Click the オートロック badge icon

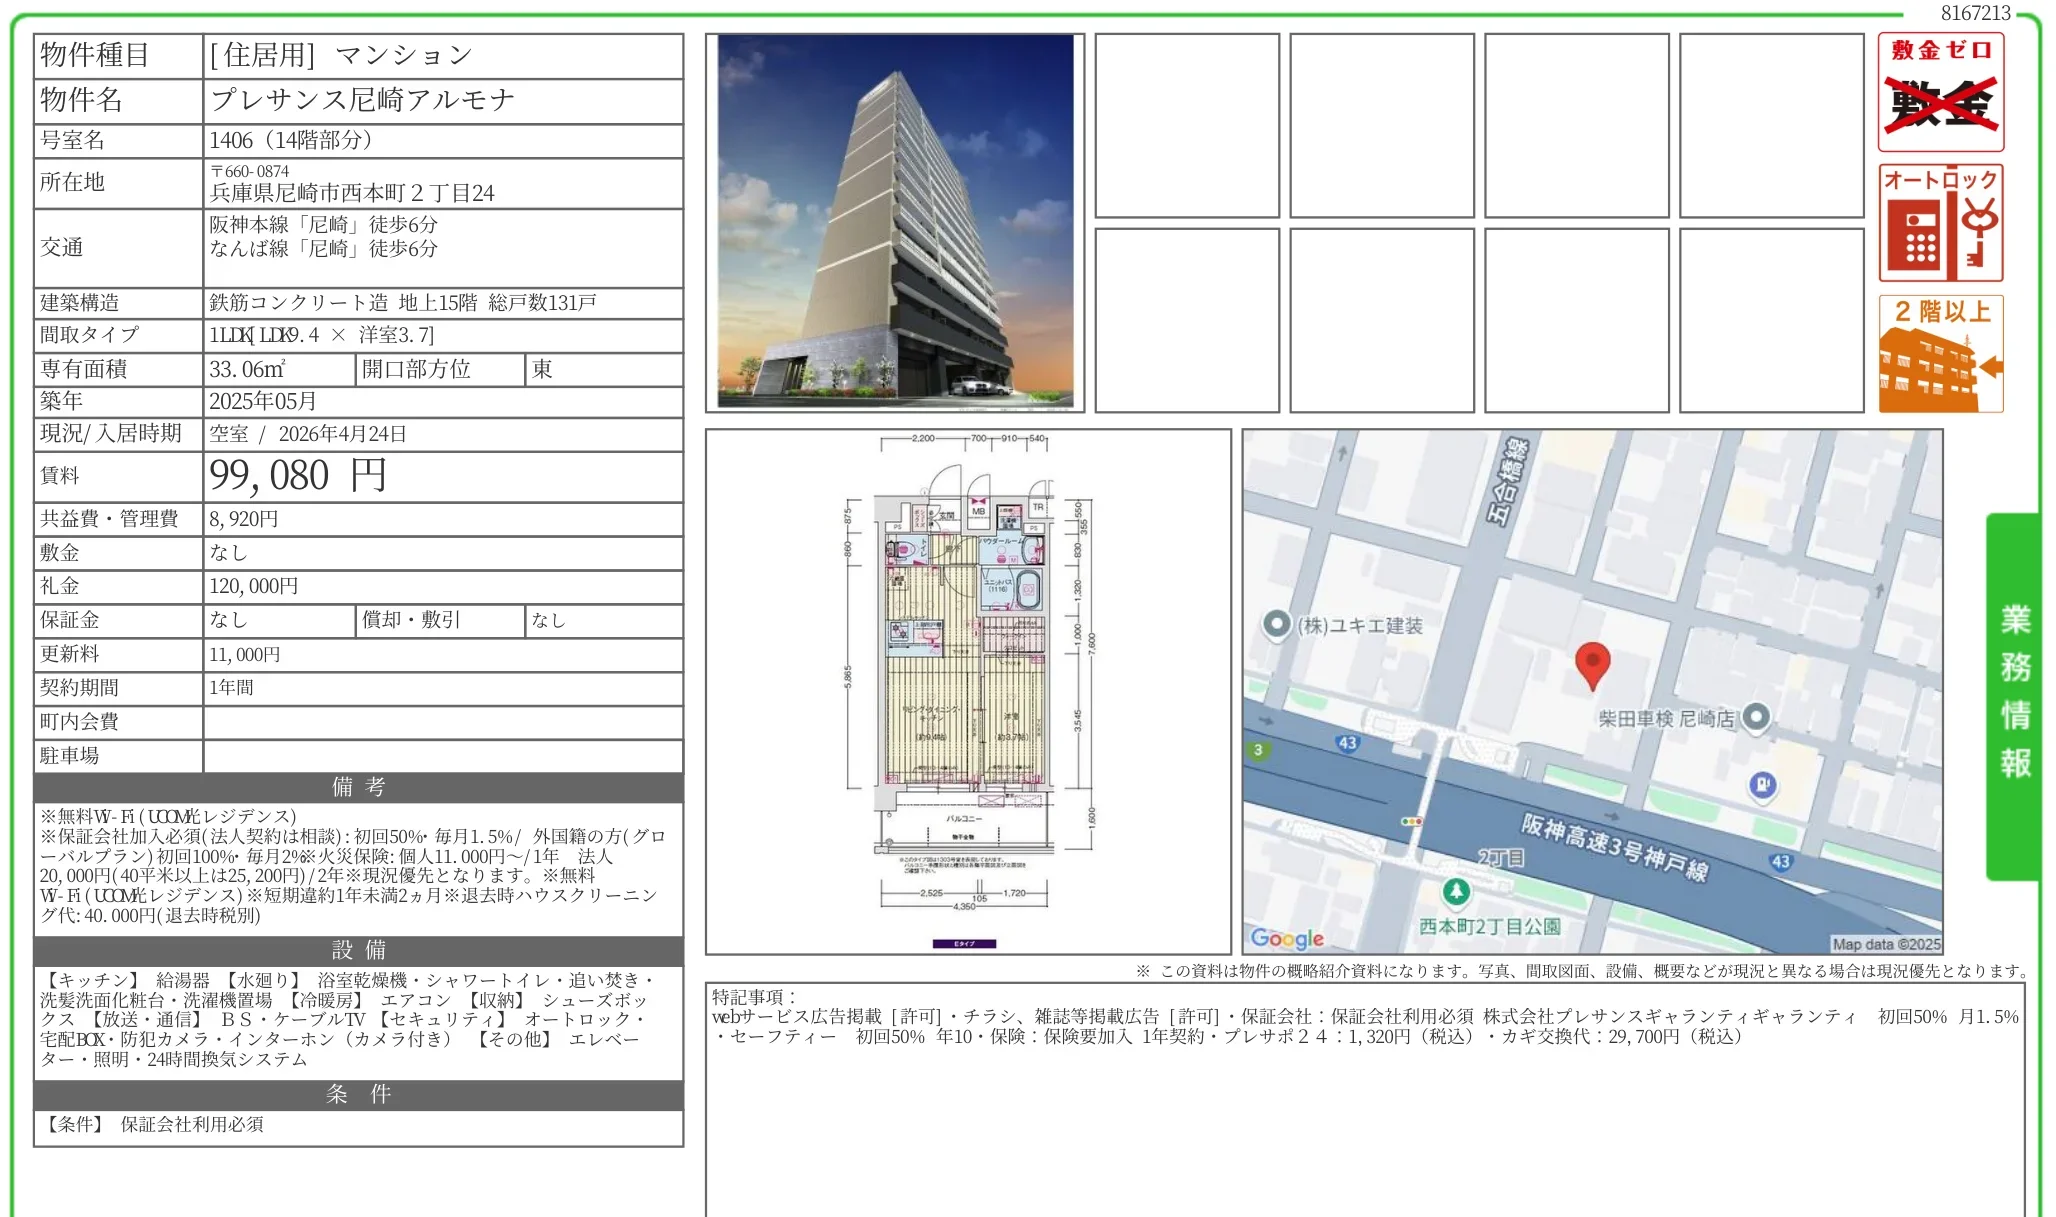1940,223
